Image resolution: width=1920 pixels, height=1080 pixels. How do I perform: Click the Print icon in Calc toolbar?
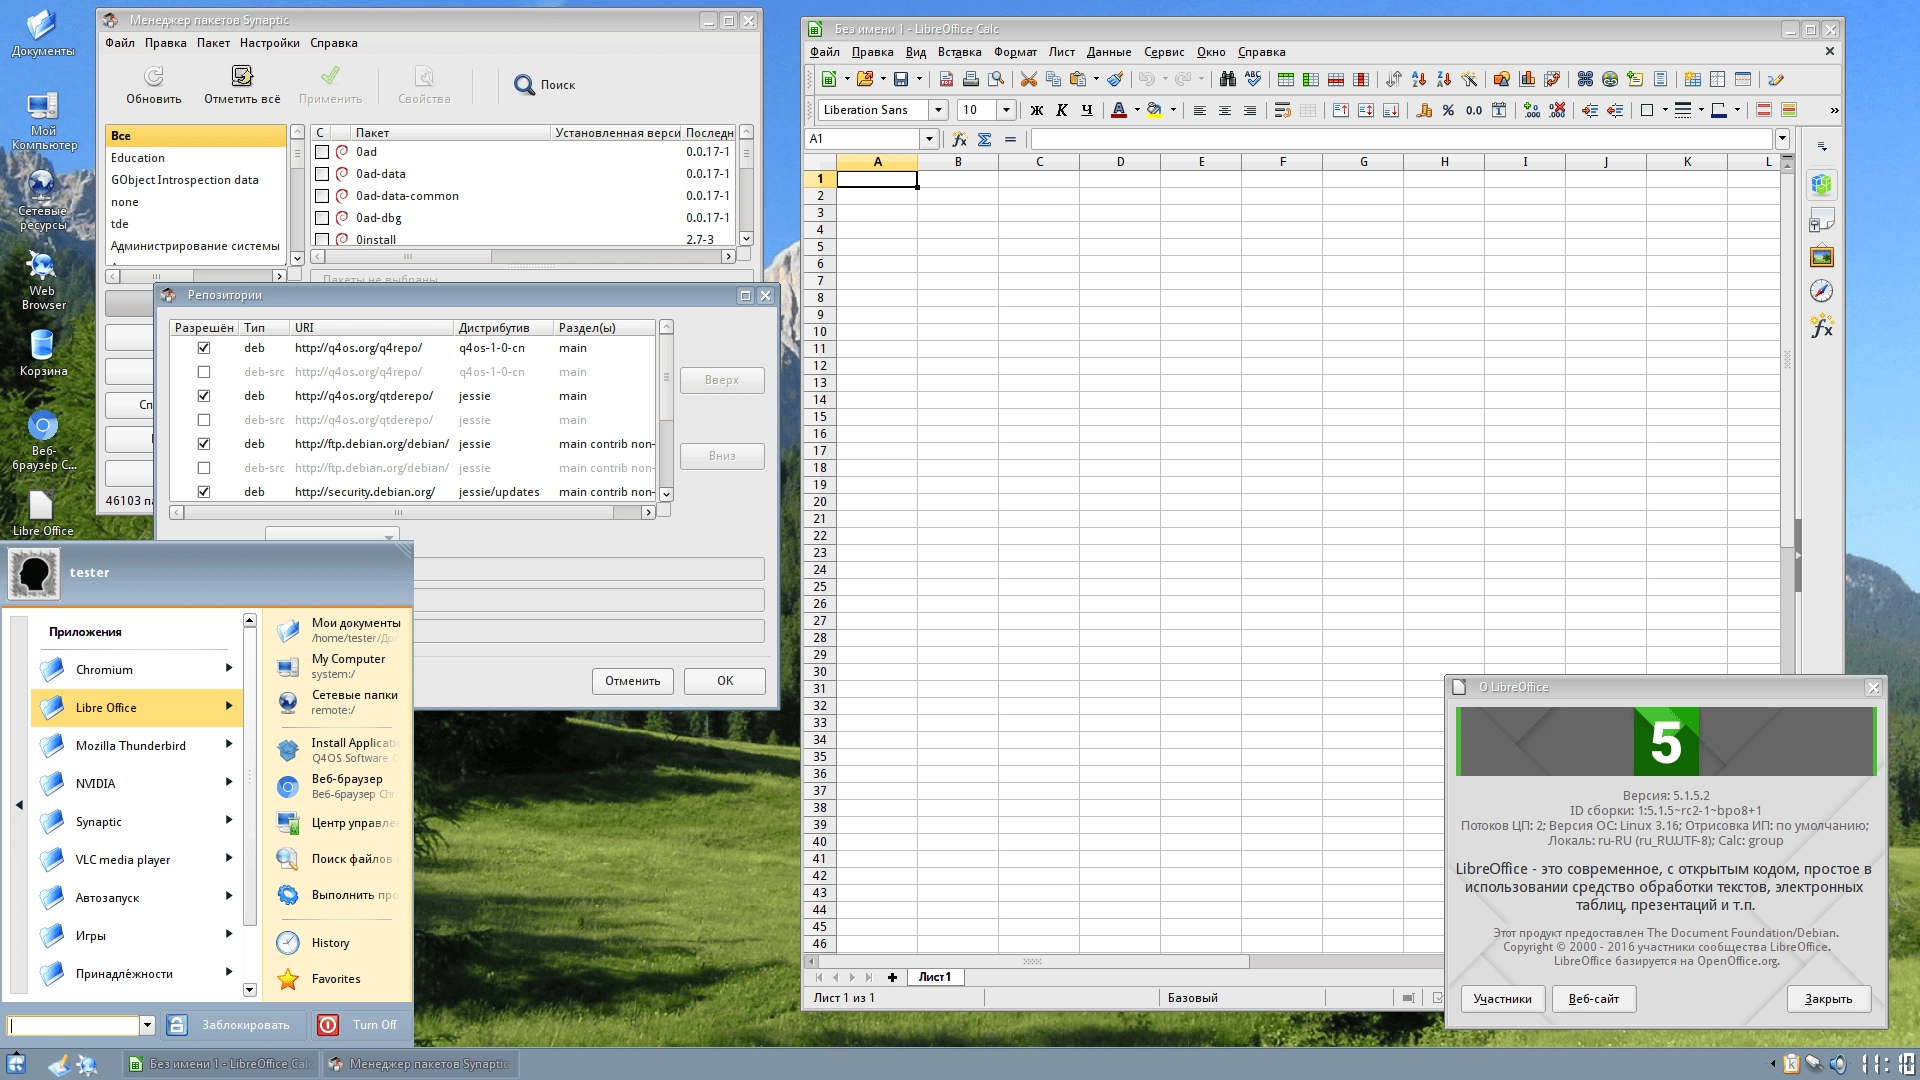pos(970,80)
